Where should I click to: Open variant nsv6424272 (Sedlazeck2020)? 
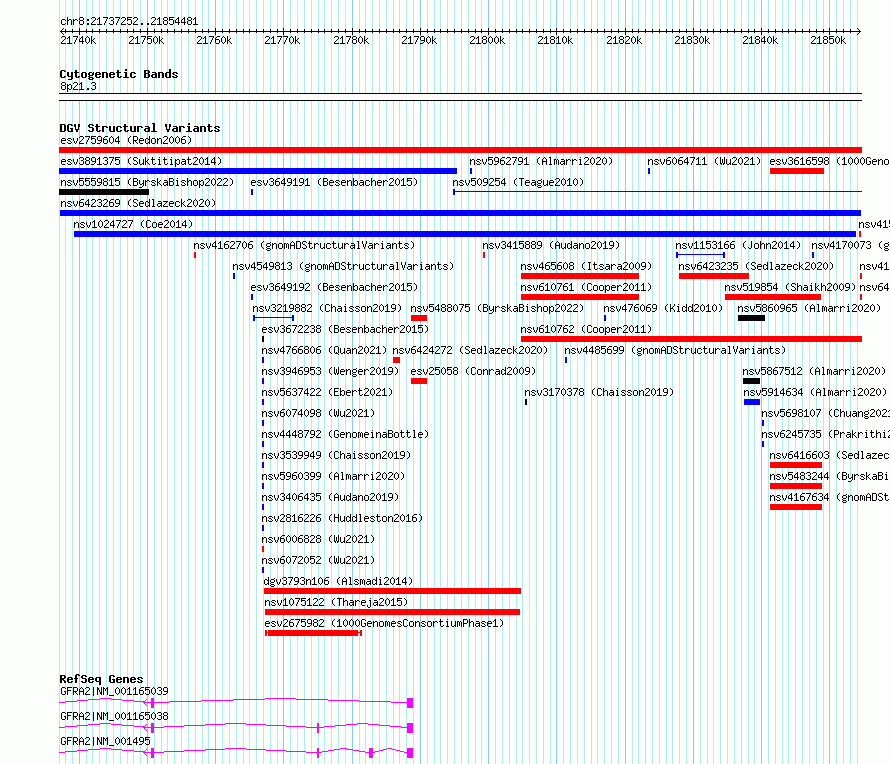pos(470,350)
